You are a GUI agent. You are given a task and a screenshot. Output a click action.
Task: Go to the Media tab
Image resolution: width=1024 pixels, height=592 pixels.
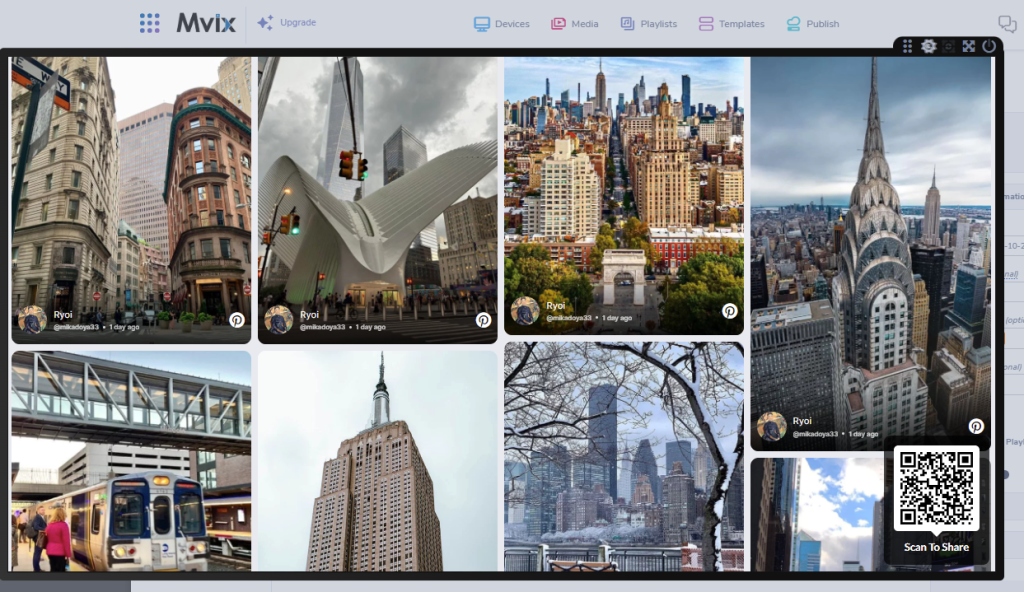pos(575,24)
